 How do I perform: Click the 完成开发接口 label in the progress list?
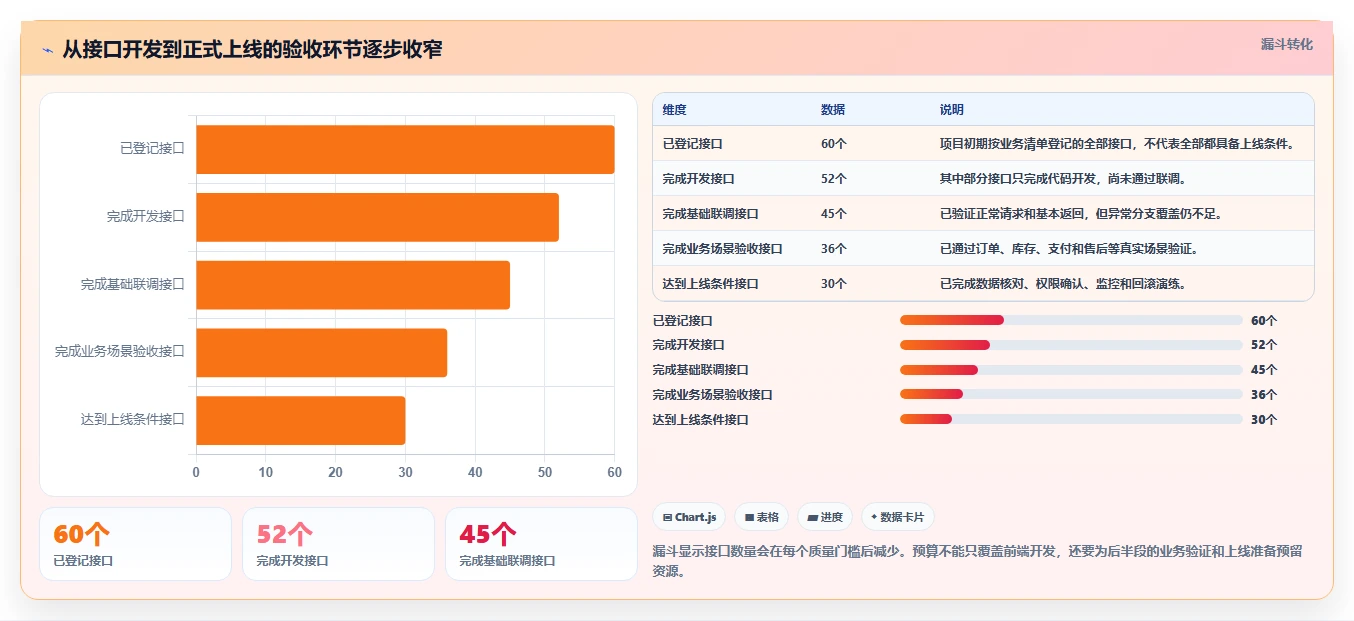pyautogui.click(x=689, y=345)
